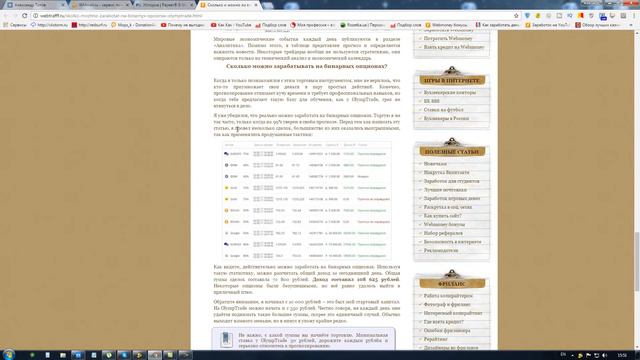
Task: Open the Заработок на YouTu bookmark
Action: pyautogui.click(x=548, y=25)
